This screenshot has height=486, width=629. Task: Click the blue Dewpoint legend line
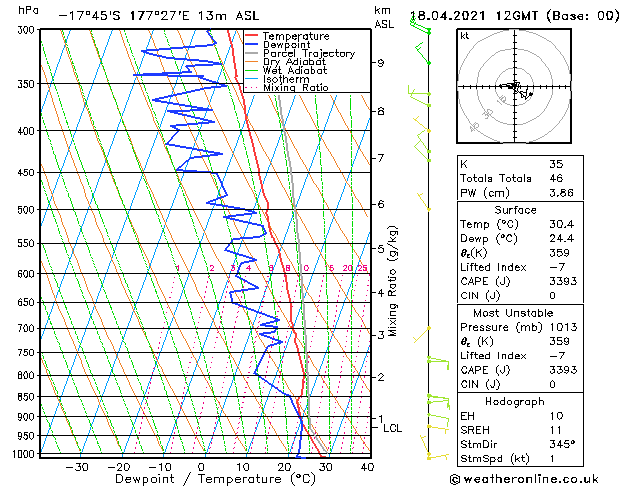pos(252,45)
